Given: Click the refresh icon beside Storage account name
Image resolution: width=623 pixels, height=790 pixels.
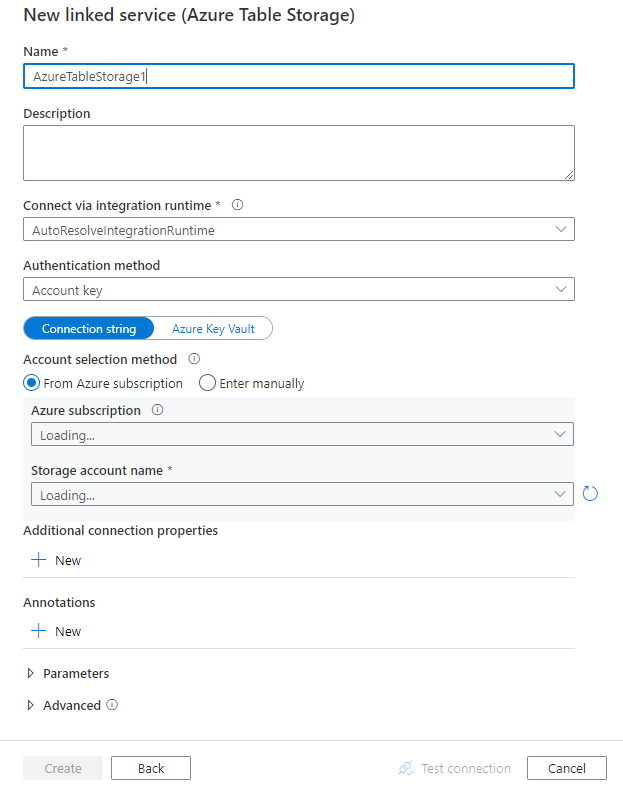Looking at the screenshot, I should [590, 494].
